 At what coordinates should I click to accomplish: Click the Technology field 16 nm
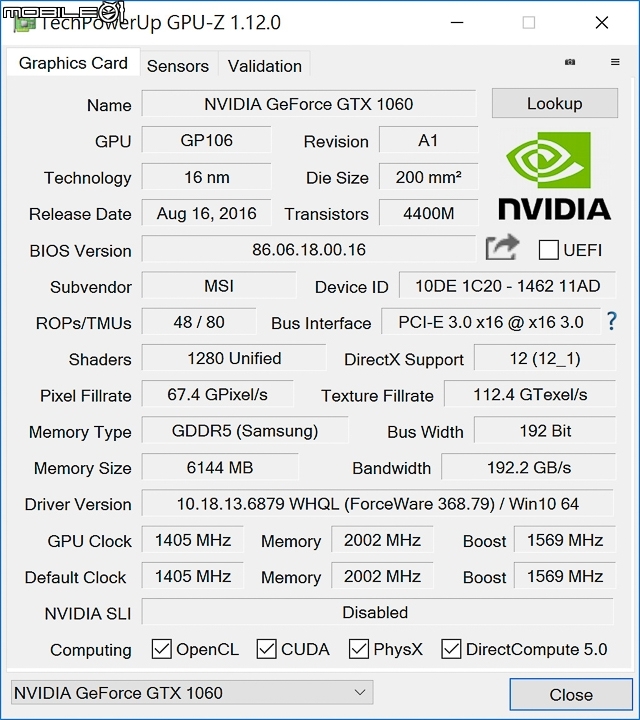click(207, 177)
